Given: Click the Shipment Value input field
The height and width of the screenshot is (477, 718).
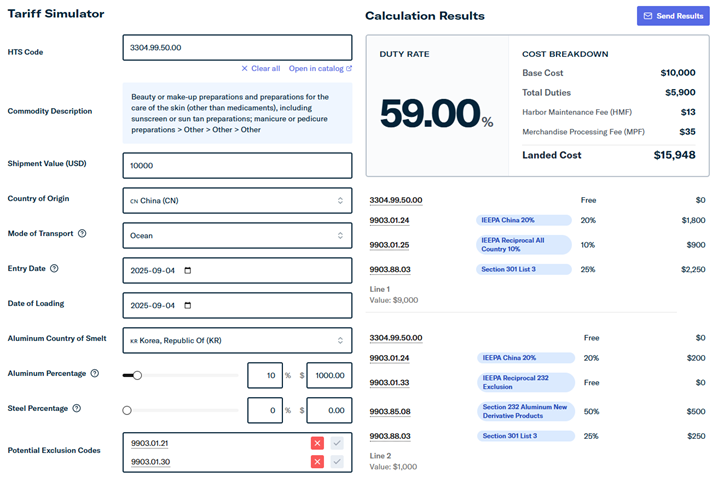Looking at the screenshot, I should [237, 166].
